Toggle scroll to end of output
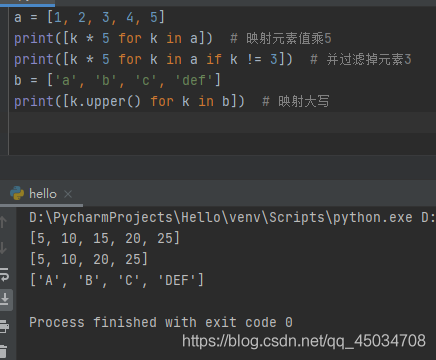Image resolution: width=436 pixels, height=360 pixels. [5, 299]
